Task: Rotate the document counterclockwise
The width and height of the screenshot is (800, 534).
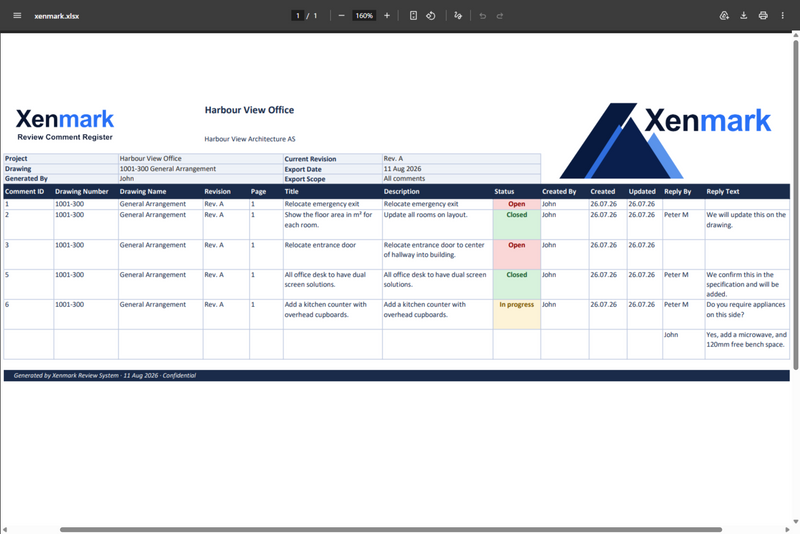Action: pos(431,15)
